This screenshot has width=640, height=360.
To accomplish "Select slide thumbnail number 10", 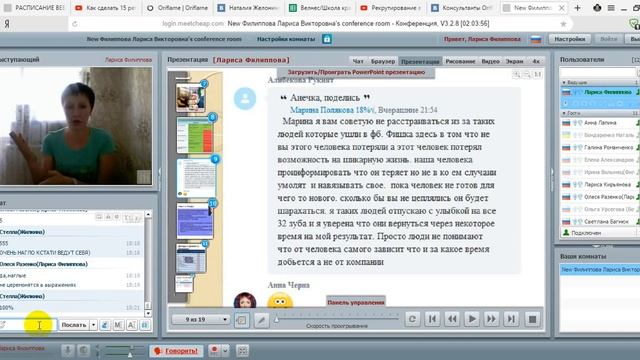I will 195,221.
